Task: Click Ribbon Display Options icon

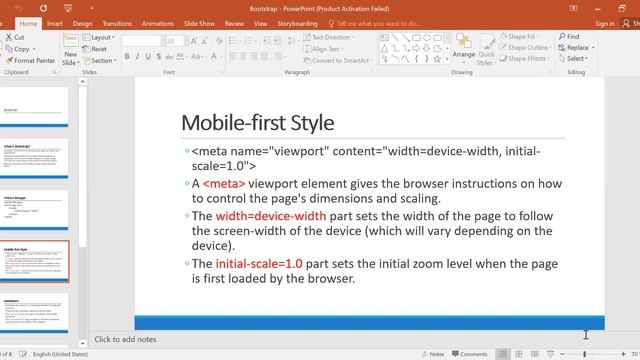Action: click(x=573, y=8)
